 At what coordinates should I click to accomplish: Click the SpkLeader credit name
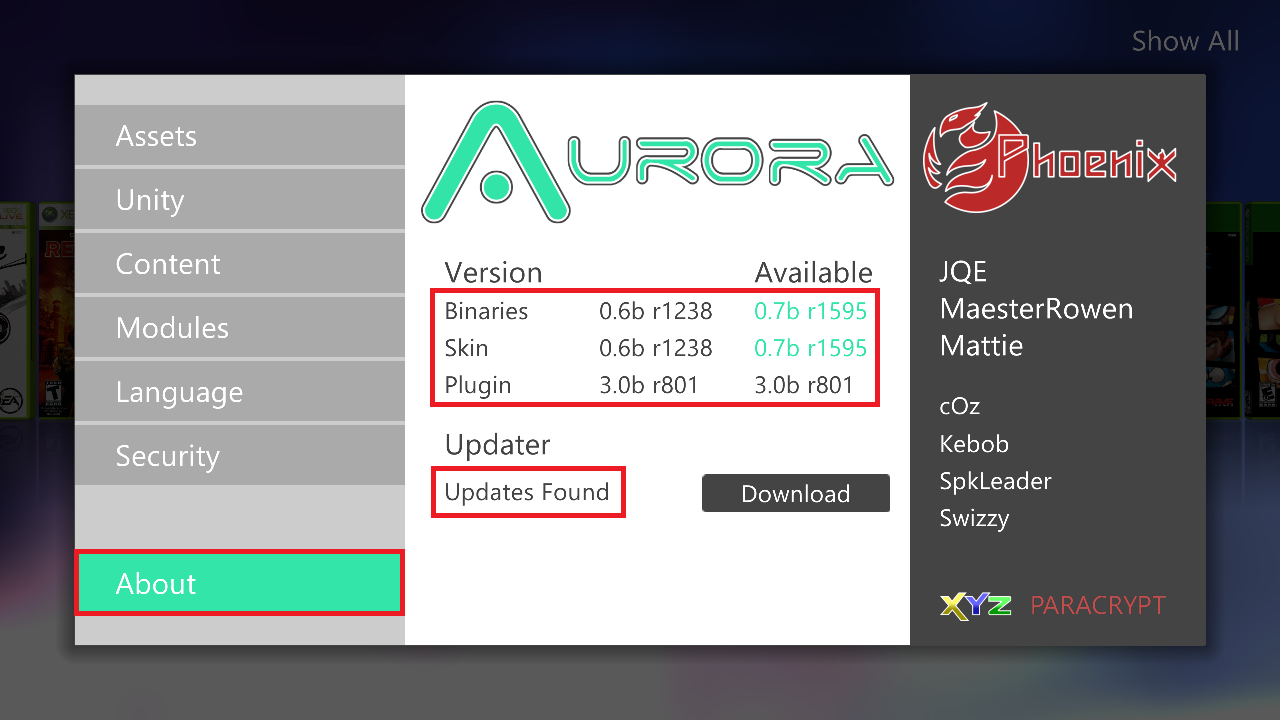pos(996,482)
